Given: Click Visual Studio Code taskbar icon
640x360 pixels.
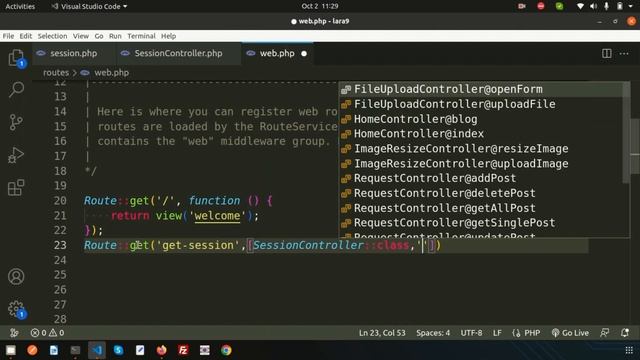Looking at the screenshot, I should pyautogui.click(x=97, y=350).
